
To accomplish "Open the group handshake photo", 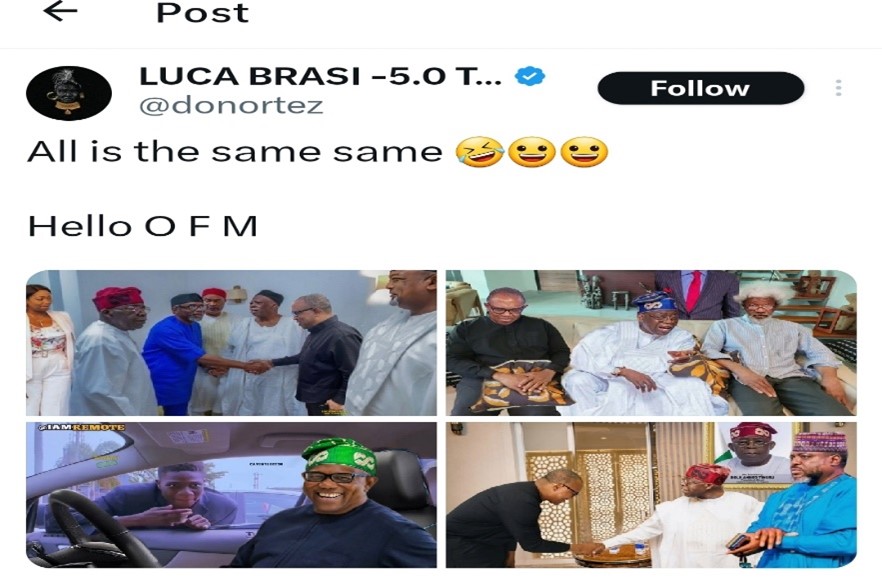I will tap(231, 343).
